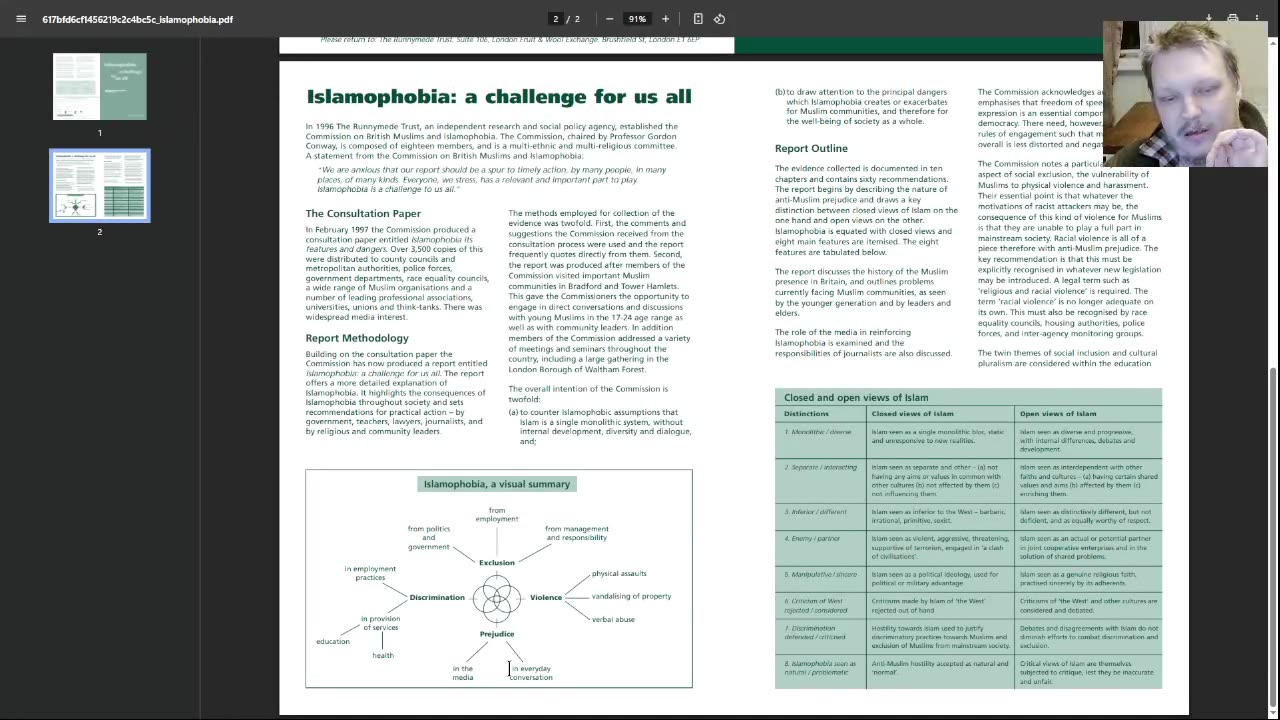Zoom out with the minus button
Screen dimensions: 1280x720
[609, 19]
